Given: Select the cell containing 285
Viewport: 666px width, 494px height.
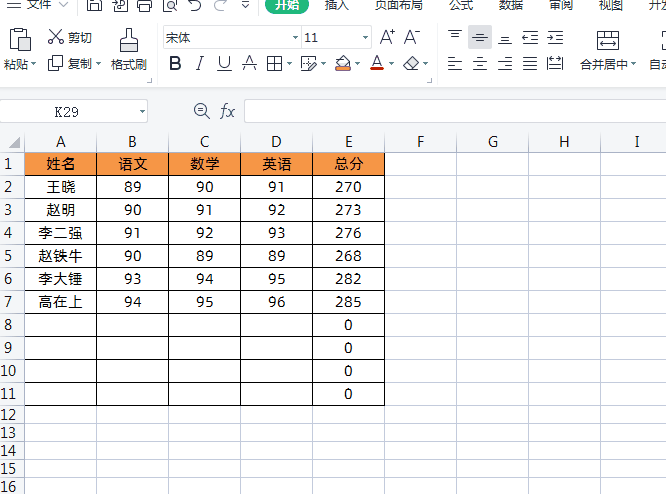Looking at the screenshot, I should [x=348, y=302].
